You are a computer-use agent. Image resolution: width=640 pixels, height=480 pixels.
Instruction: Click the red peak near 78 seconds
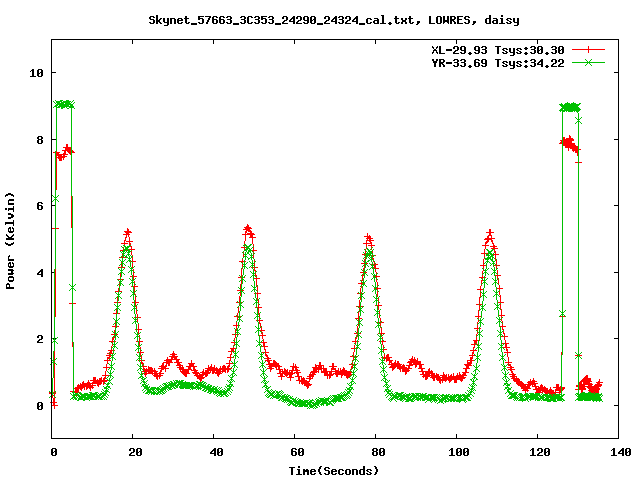[x=369, y=238]
